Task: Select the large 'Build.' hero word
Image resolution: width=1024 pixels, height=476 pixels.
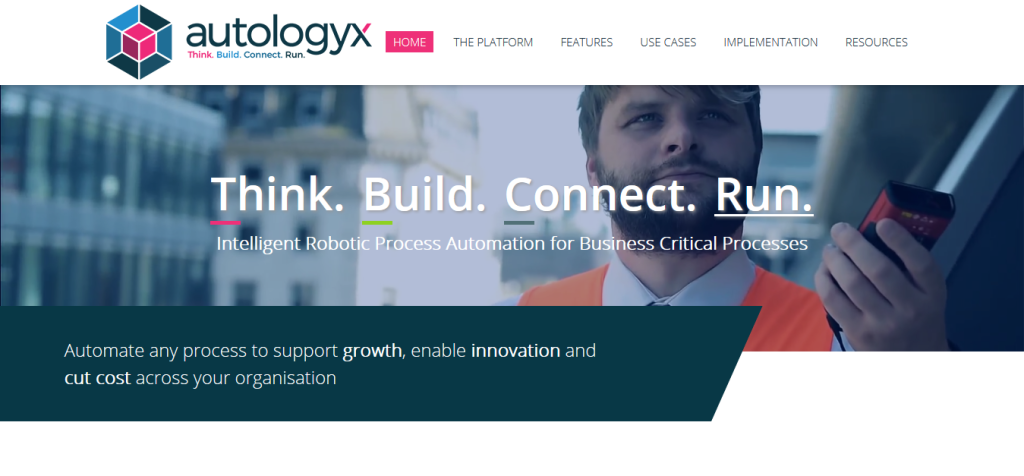Action: click(x=424, y=194)
